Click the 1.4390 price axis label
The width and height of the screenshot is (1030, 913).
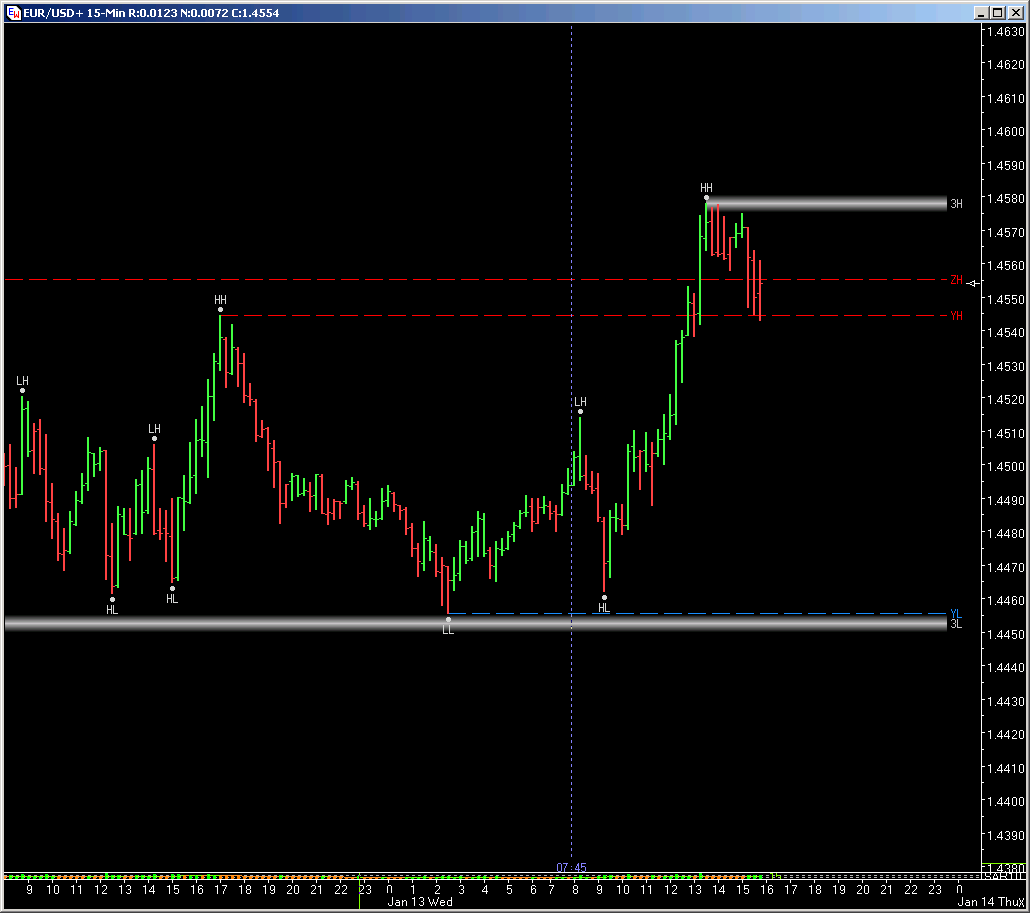pyautogui.click(x=1006, y=835)
